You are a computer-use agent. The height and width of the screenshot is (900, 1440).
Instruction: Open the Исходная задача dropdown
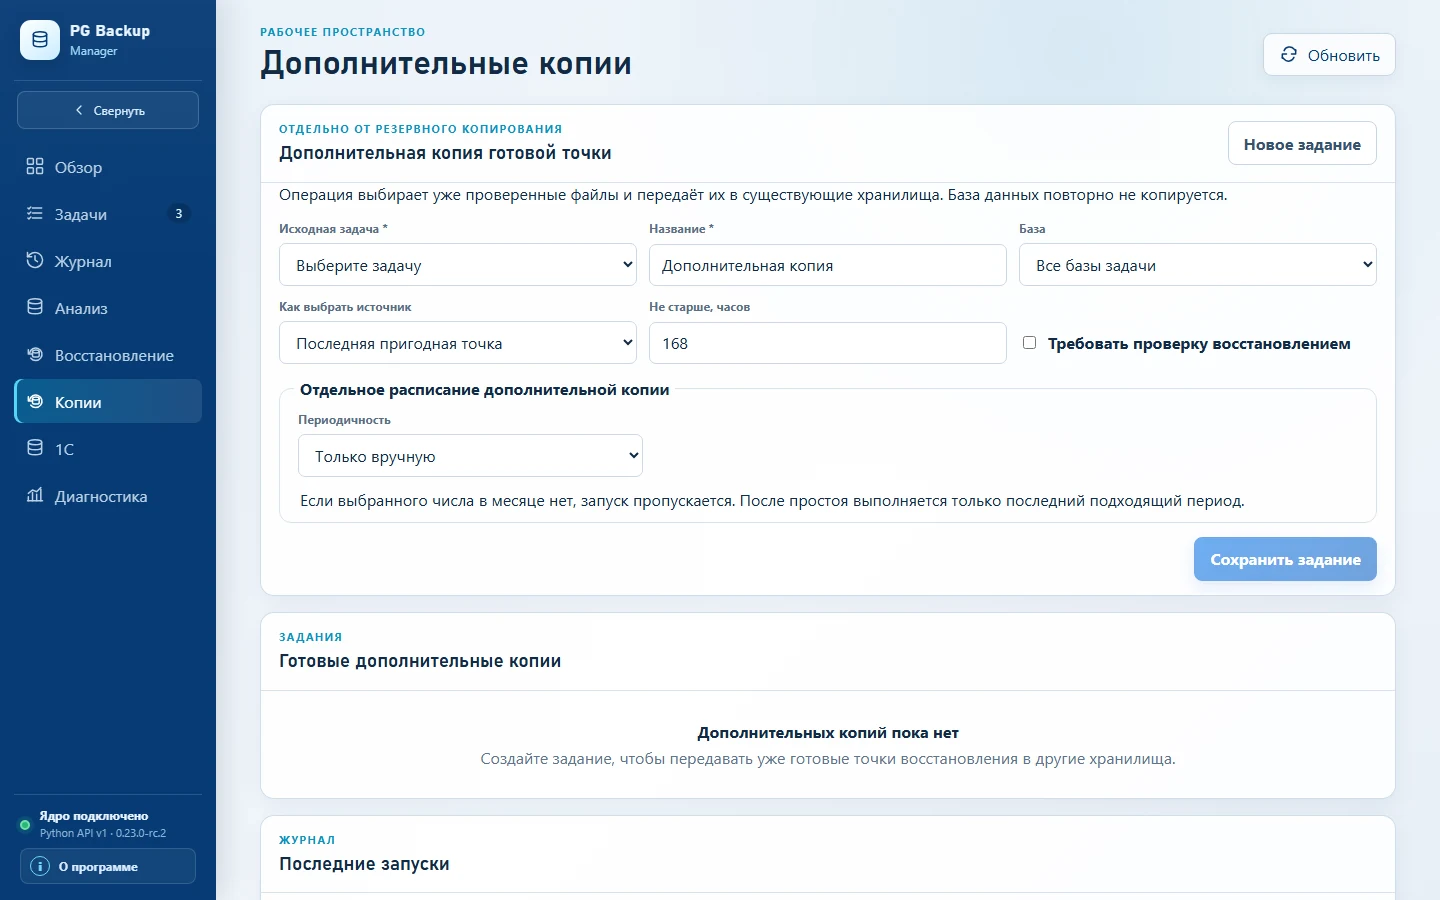click(x=458, y=265)
